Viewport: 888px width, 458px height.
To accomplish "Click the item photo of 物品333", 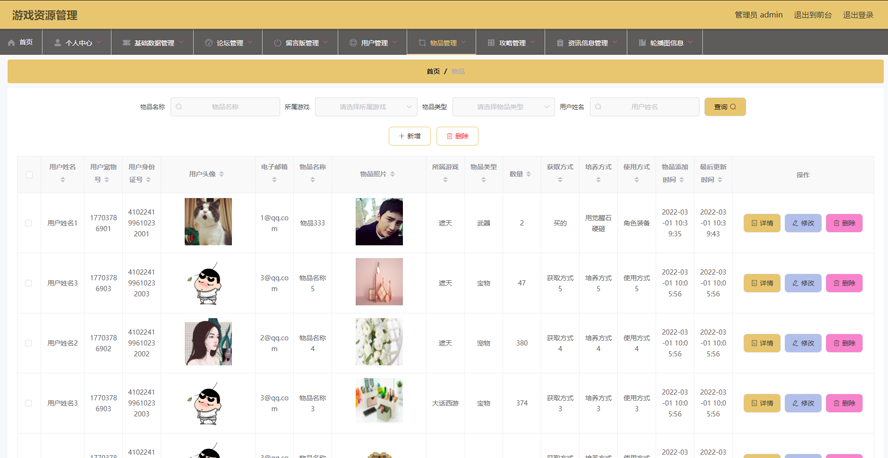I will tap(379, 221).
